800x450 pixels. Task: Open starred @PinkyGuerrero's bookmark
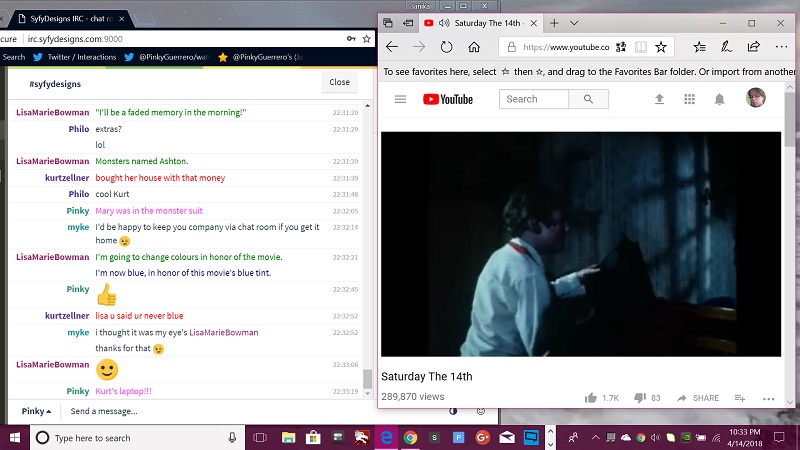(x=260, y=57)
